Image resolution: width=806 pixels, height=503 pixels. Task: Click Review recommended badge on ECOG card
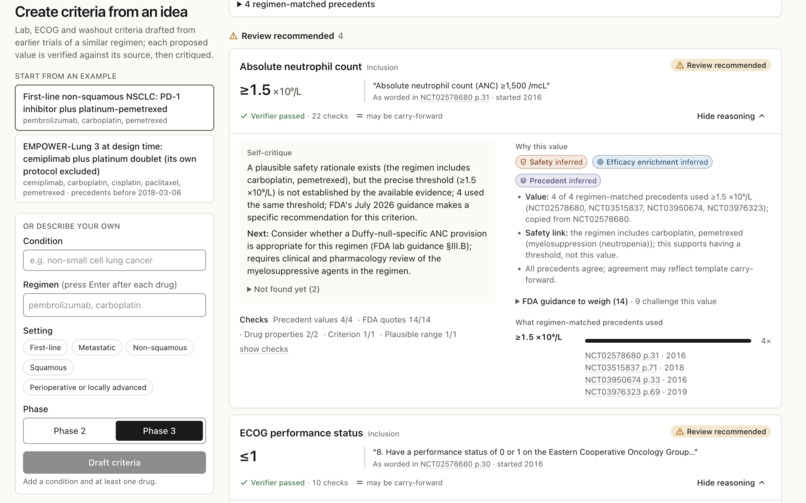[721, 432]
